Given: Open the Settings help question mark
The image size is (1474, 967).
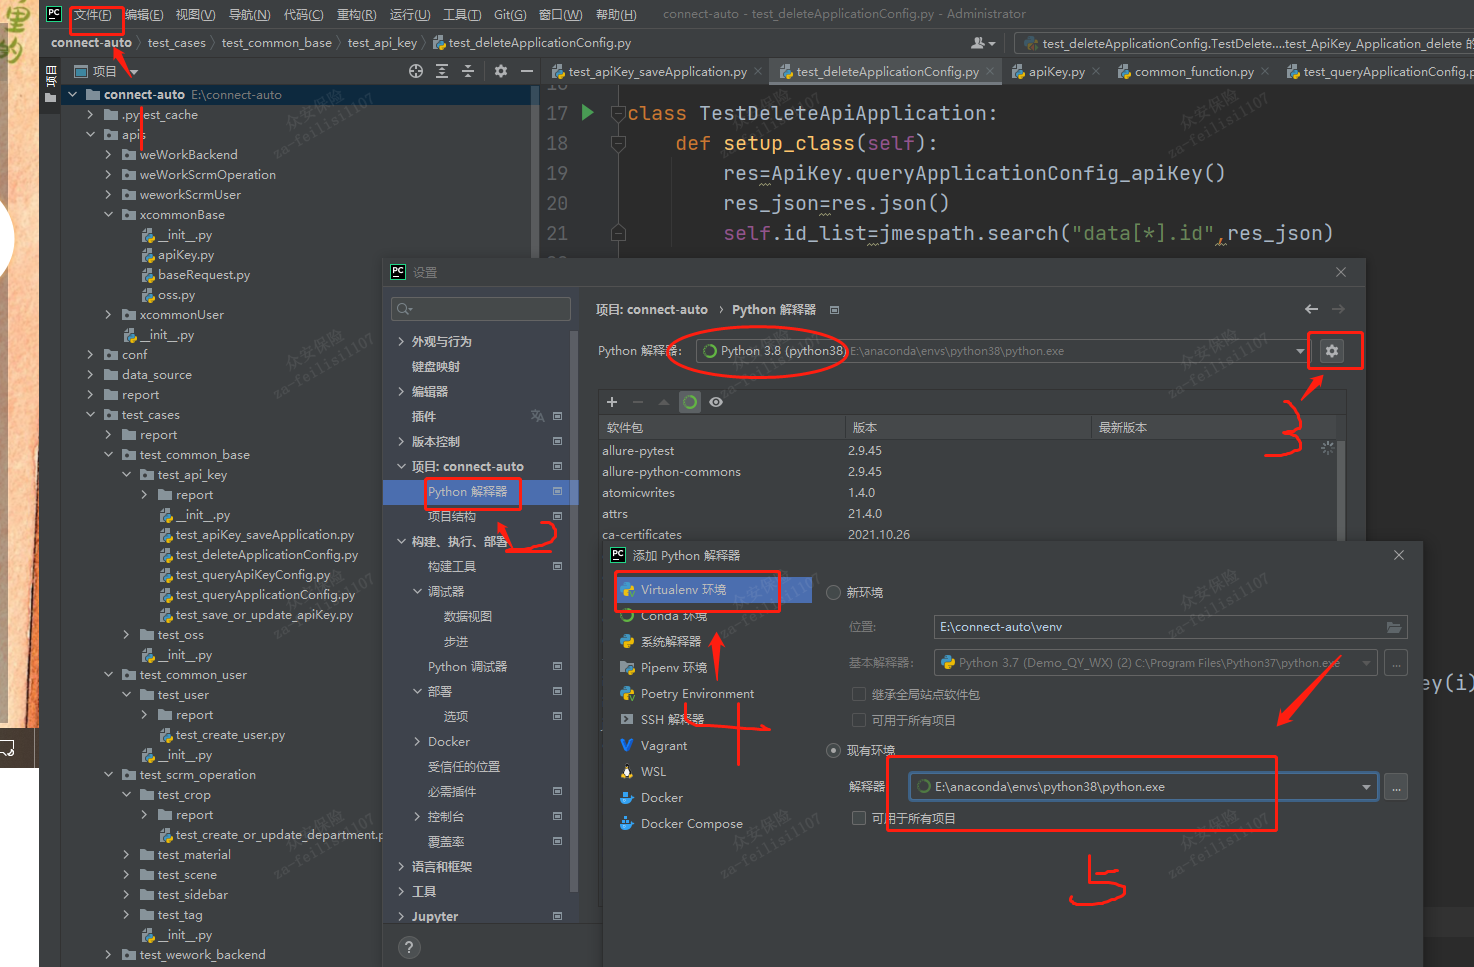Looking at the screenshot, I should point(408,947).
